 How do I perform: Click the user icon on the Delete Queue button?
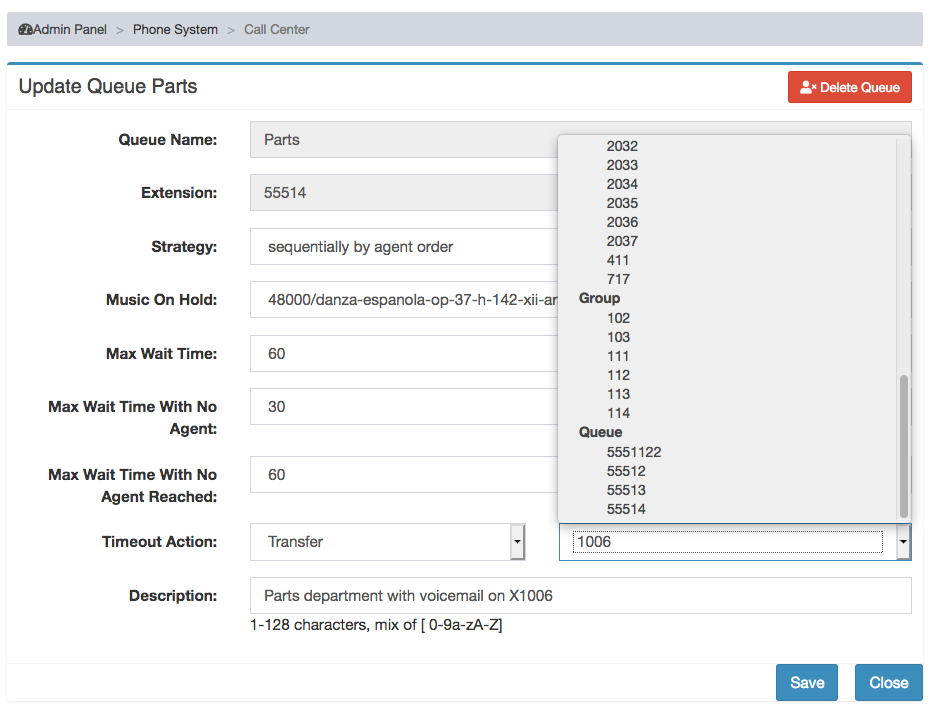pos(808,87)
